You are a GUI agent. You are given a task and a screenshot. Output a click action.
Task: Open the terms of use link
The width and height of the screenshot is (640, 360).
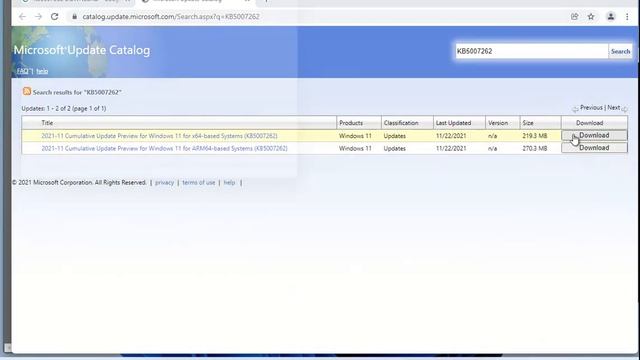199,182
